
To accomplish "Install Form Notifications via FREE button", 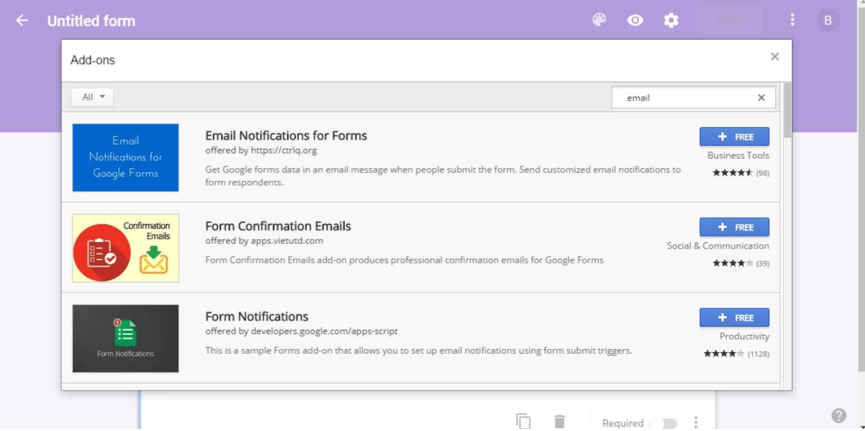I will click(734, 318).
